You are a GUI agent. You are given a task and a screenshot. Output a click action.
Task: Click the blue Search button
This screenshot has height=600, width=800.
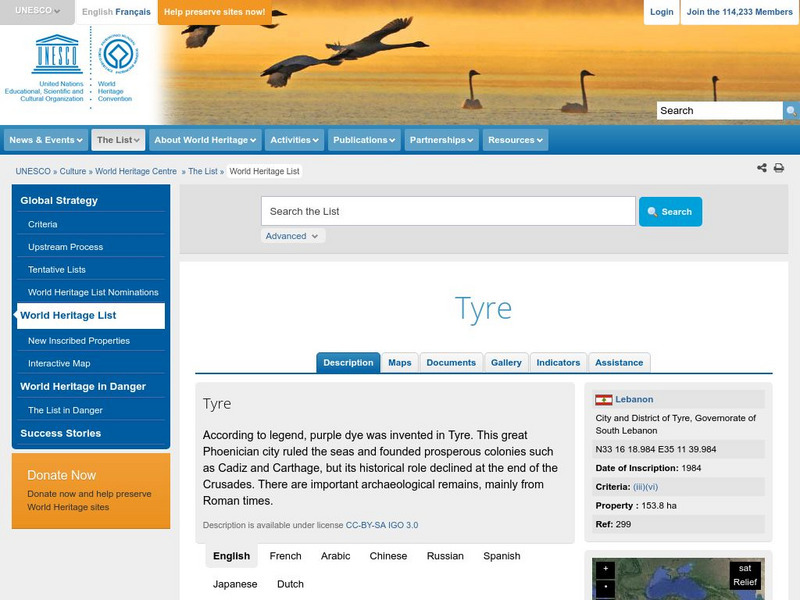pyautogui.click(x=670, y=212)
